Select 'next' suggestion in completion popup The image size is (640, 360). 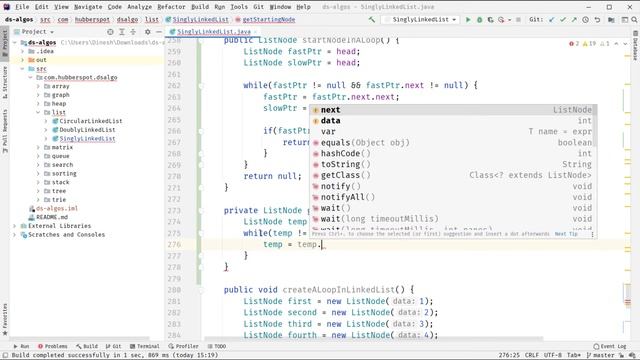[452, 110]
